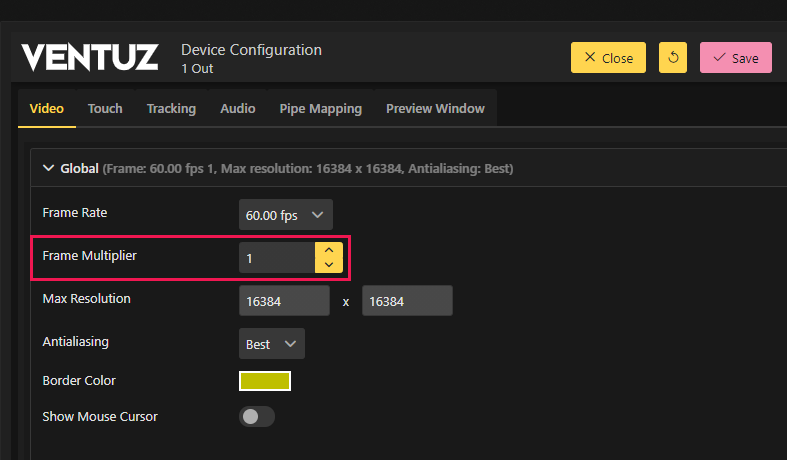Select the Audio tab

[238, 108]
